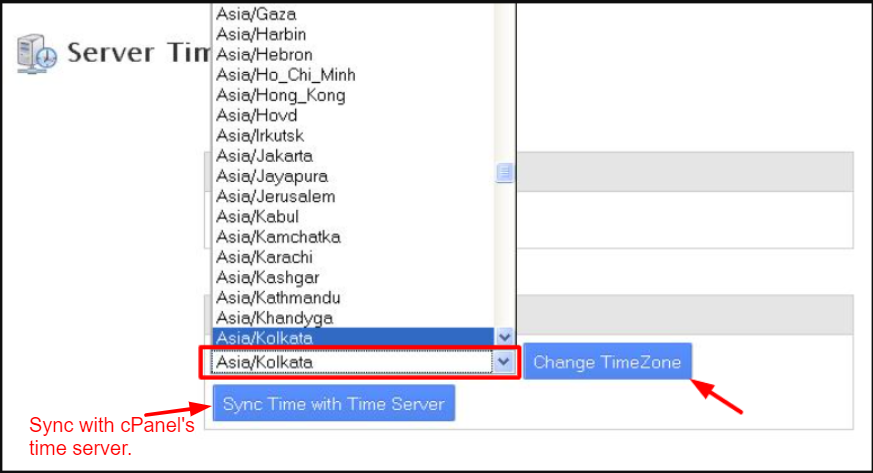Choose Asia/Khandyga from the list
This screenshot has width=873, height=473.
click(x=353, y=318)
